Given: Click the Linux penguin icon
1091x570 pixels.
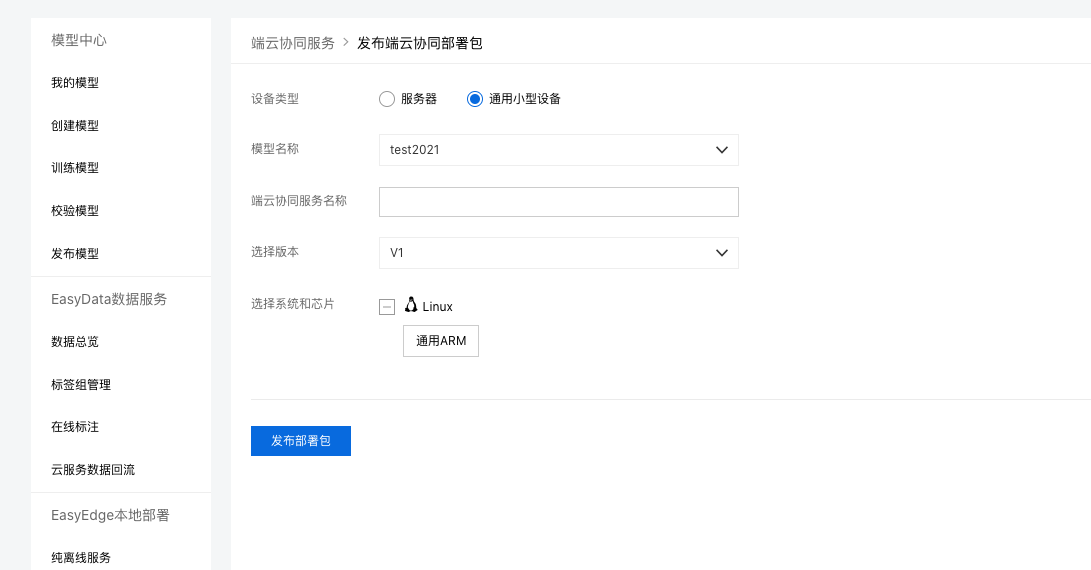Looking at the screenshot, I should click(x=411, y=305).
